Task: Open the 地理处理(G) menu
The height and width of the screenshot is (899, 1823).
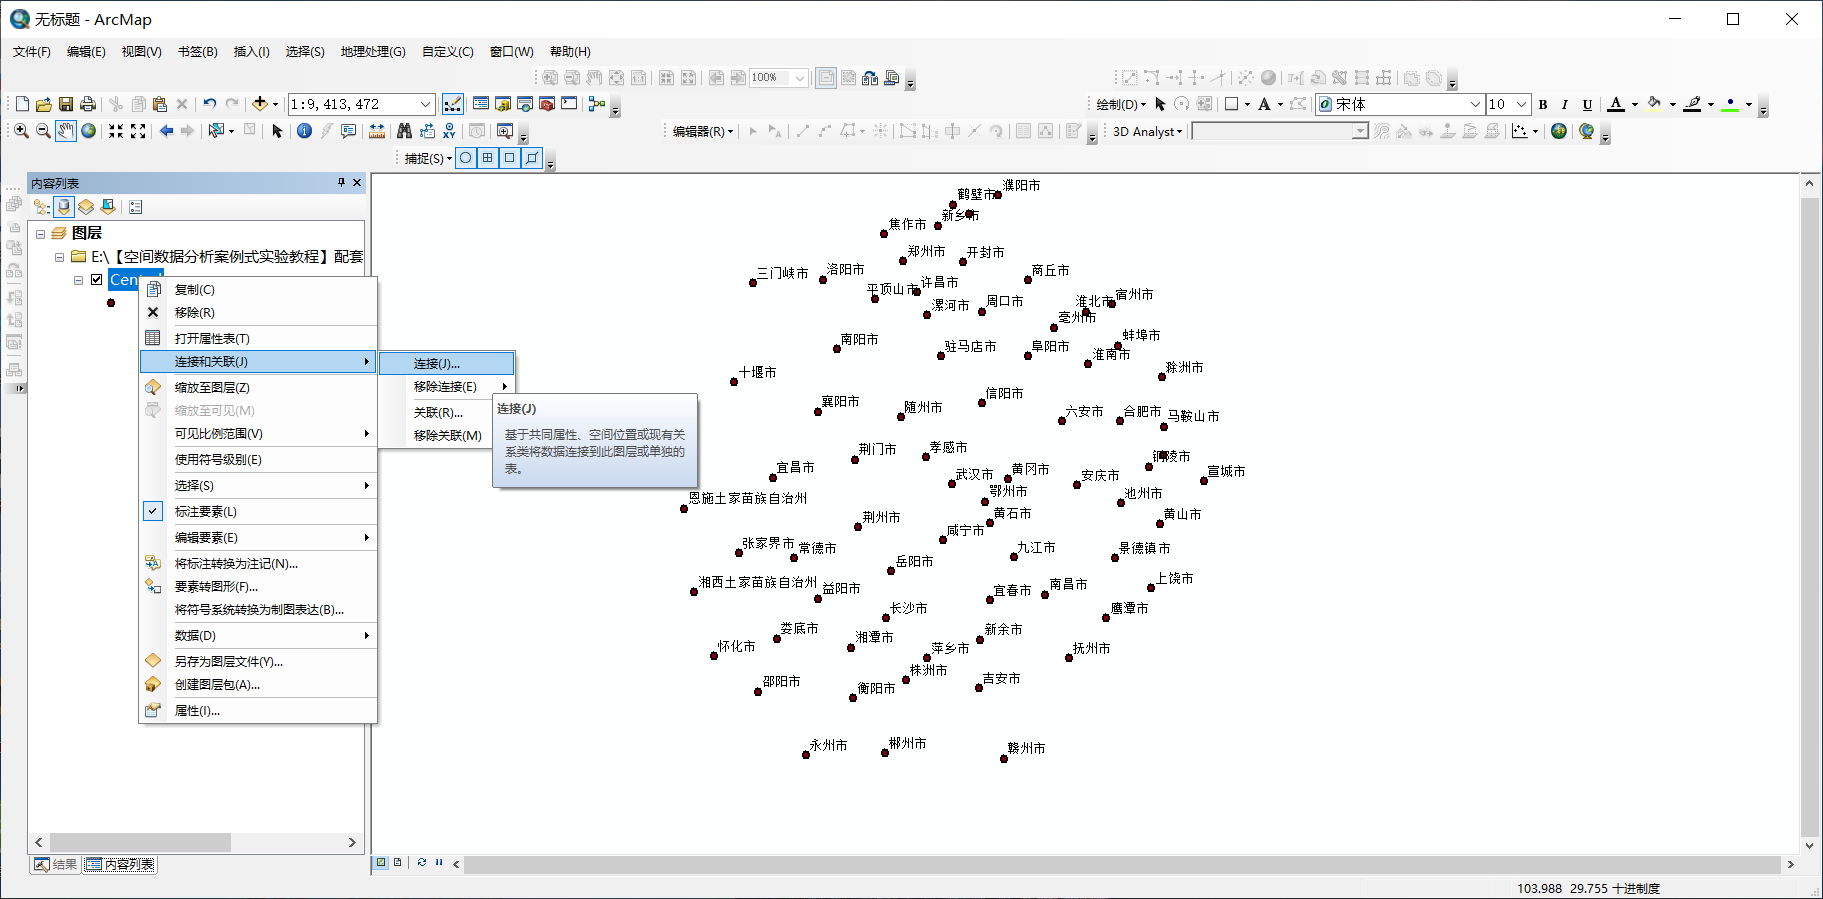Action: point(373,52)
